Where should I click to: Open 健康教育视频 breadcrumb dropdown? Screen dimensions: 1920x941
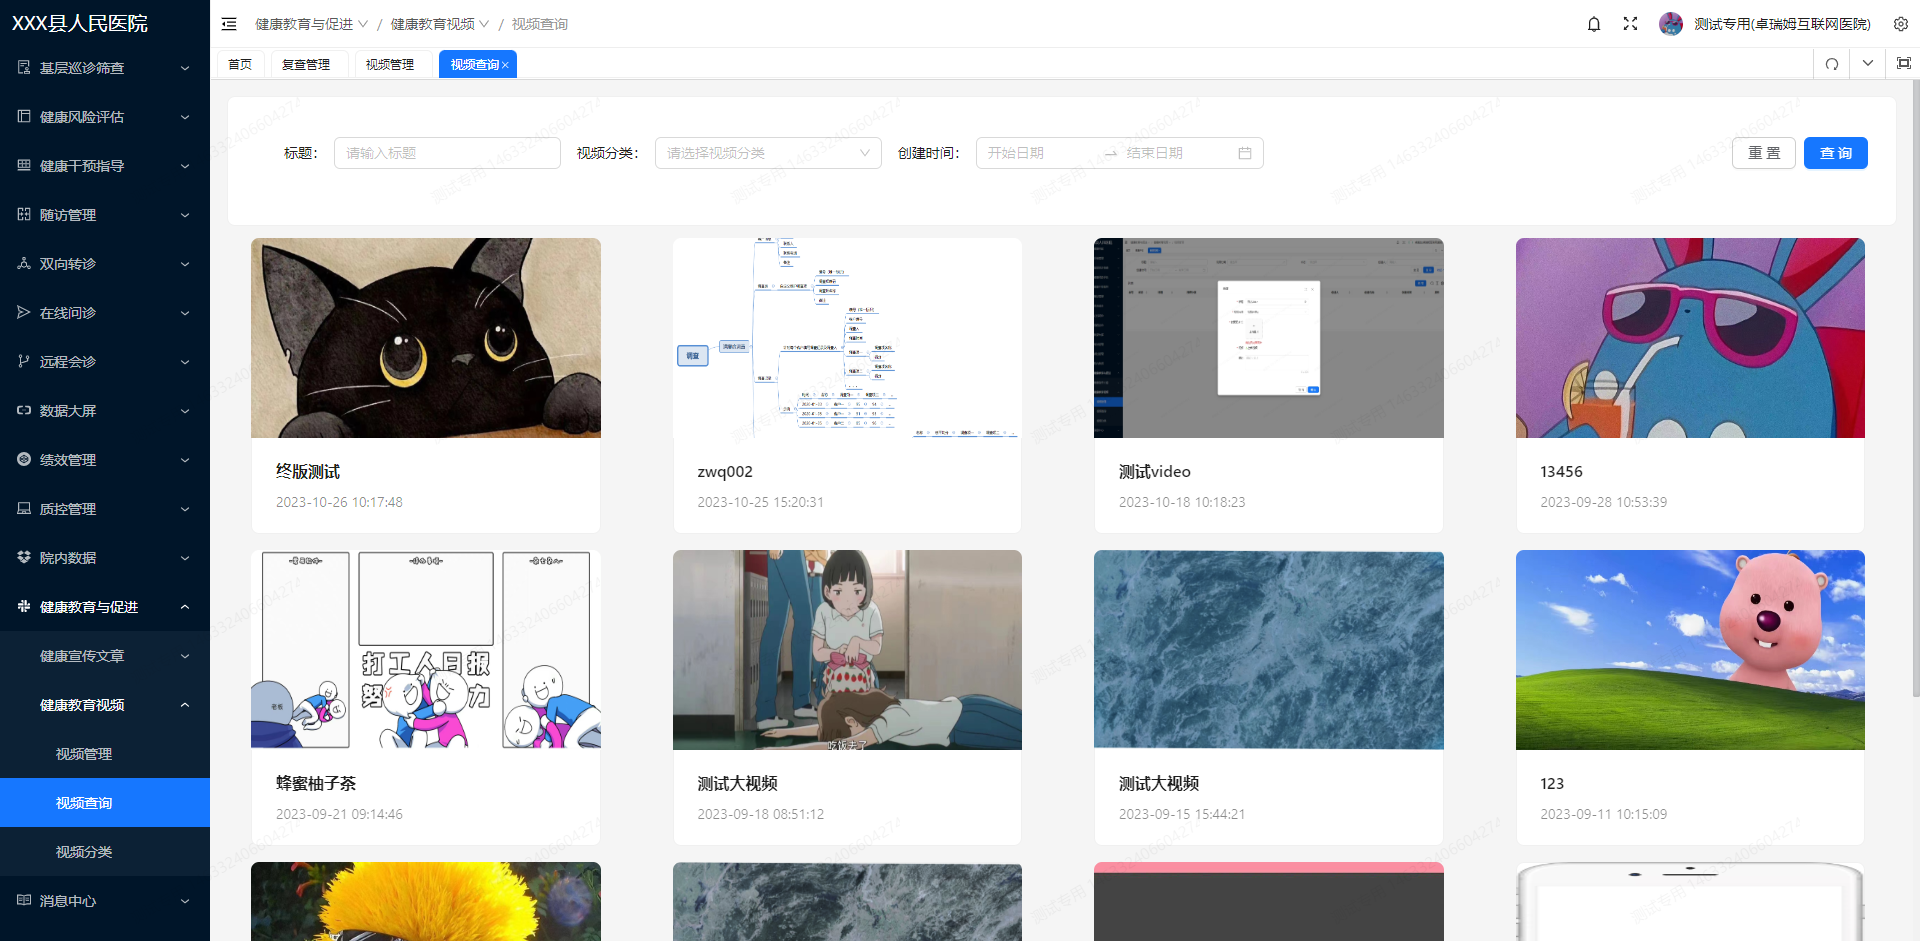point(440,24)
